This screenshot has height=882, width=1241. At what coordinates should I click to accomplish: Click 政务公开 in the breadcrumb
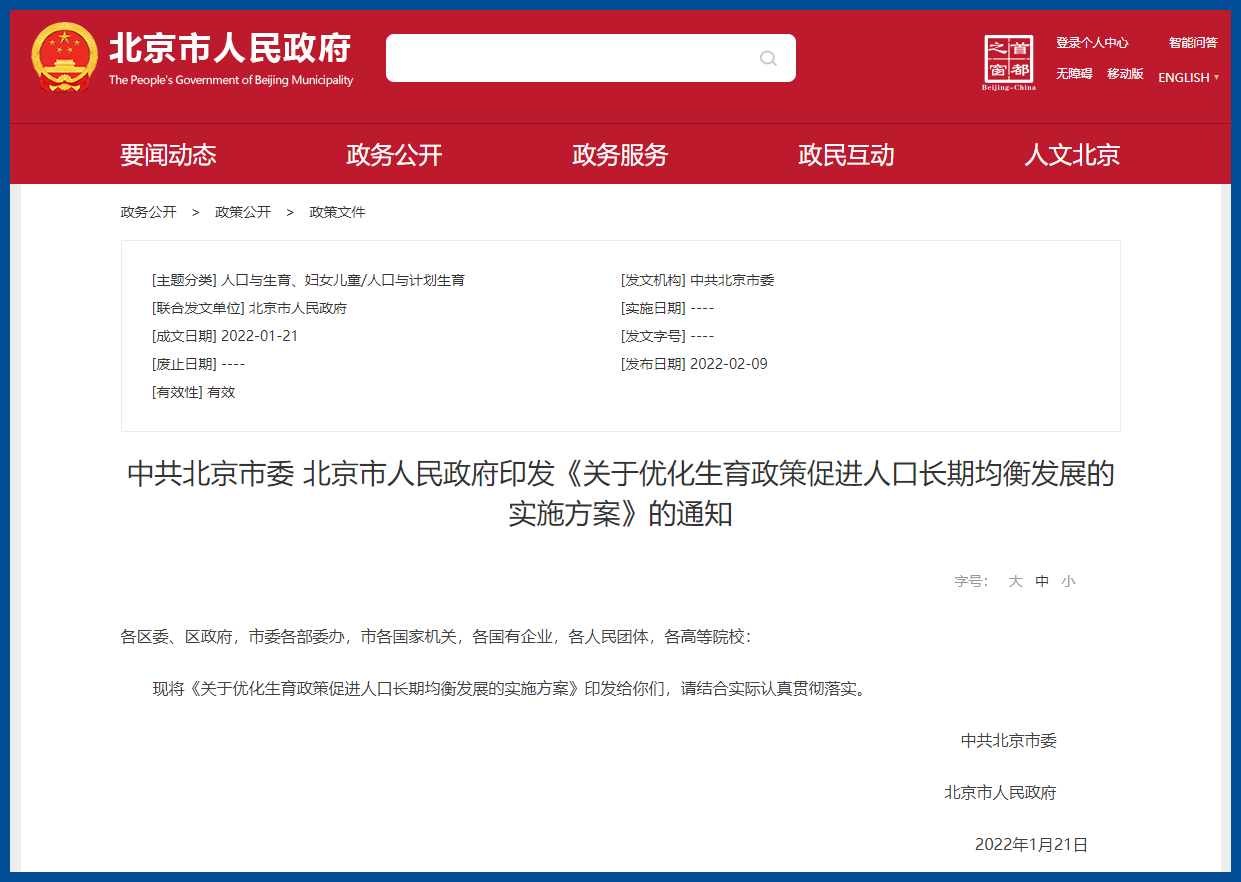(x=148, y=212)
